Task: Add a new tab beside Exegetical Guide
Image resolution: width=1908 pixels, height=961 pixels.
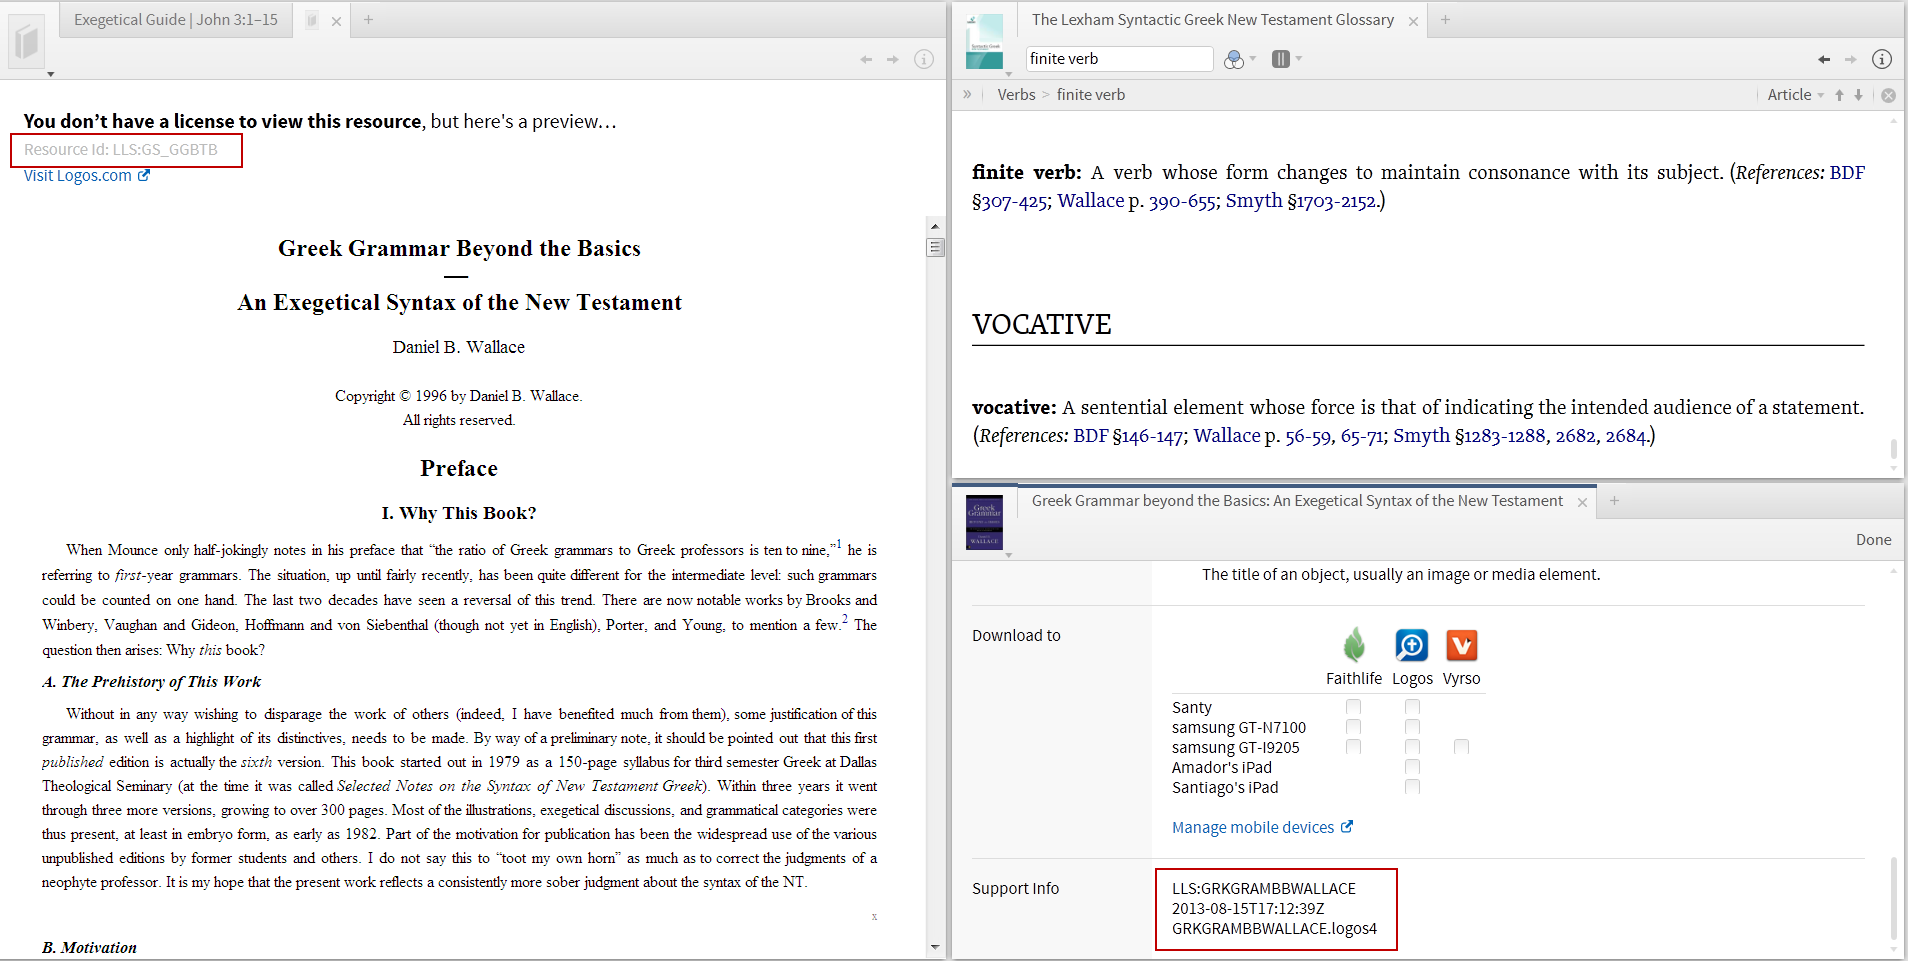Action: [369, 20]
